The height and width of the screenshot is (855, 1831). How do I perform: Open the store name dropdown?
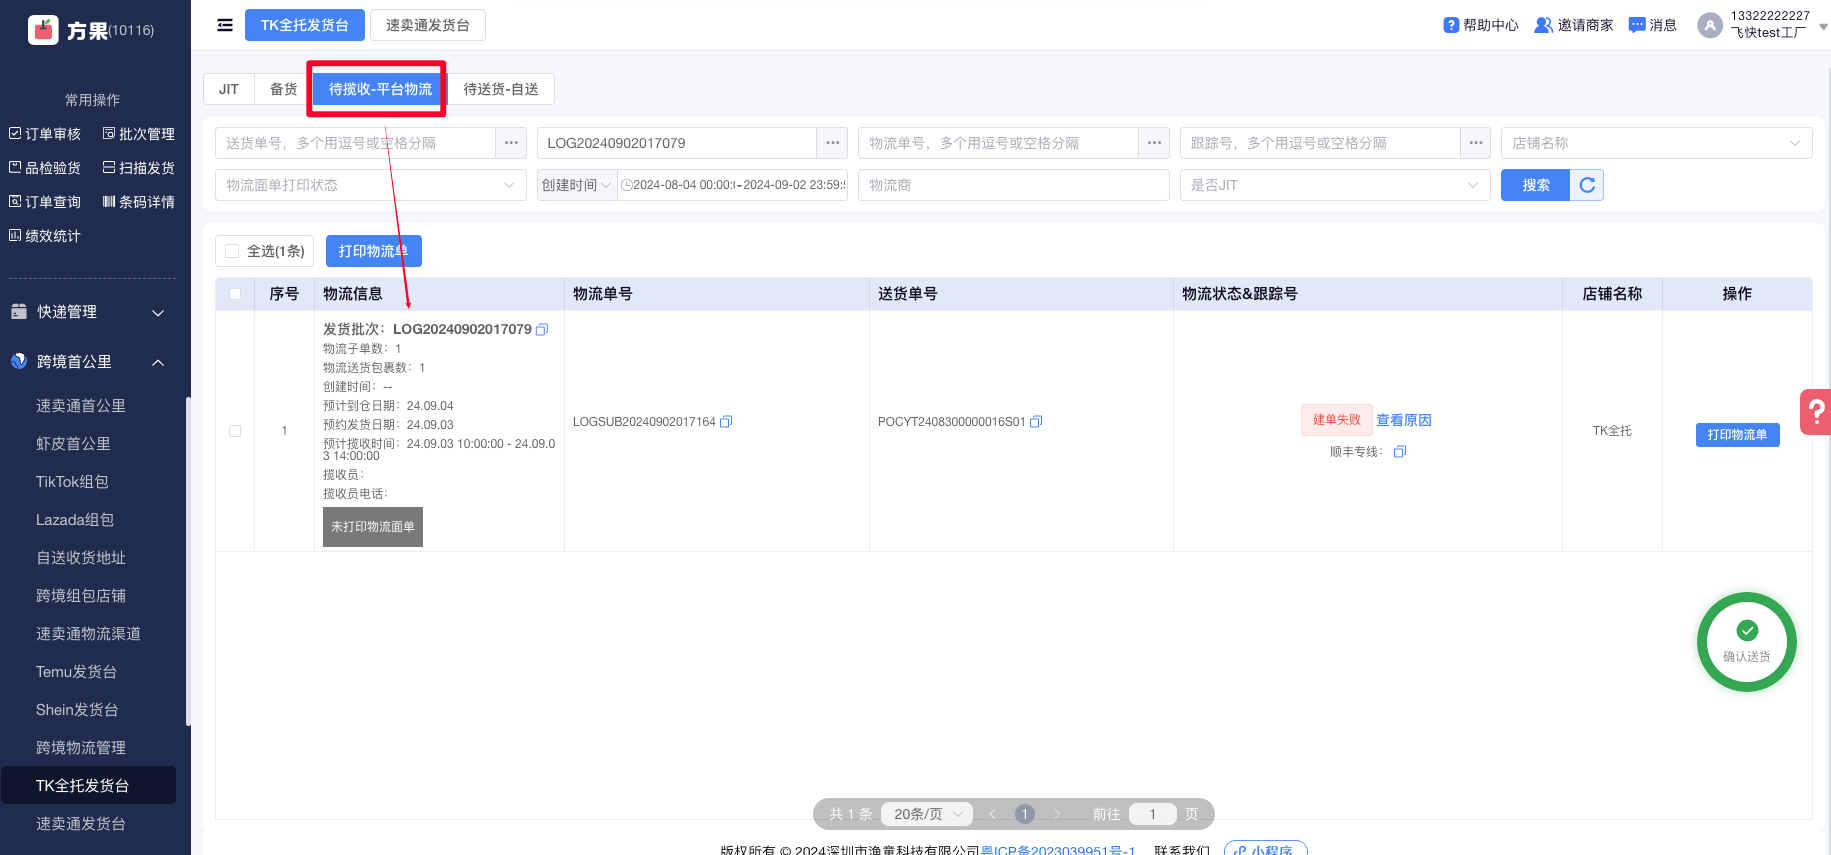pyautogui.click(x=1655, y=143)
